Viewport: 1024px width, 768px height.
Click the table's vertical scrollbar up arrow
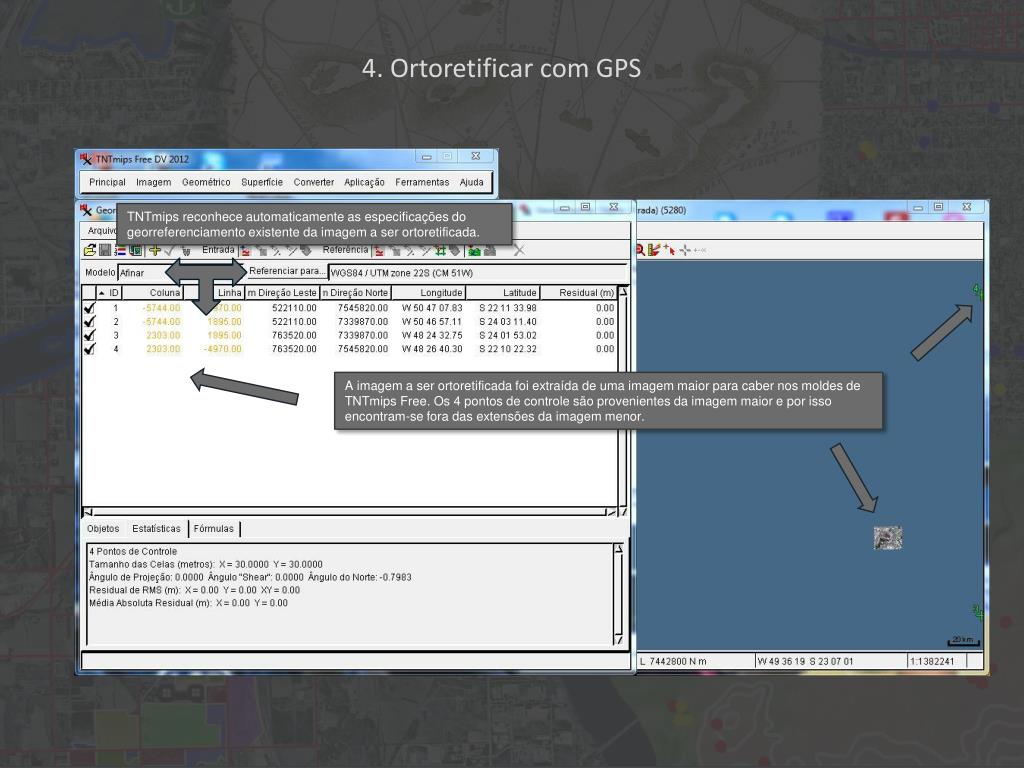tap(623, 292)
